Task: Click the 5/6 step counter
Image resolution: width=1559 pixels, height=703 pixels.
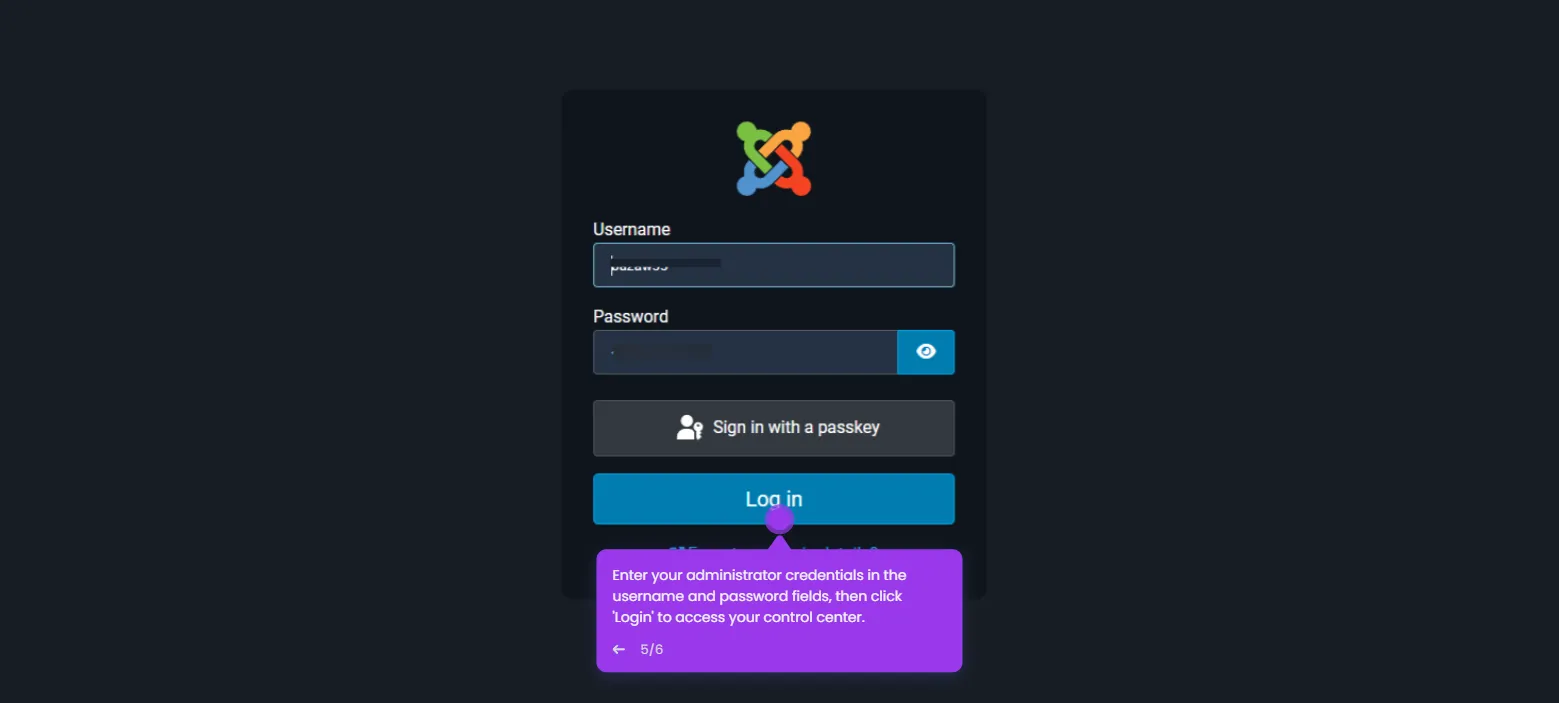Action: (x=652, y=650)
